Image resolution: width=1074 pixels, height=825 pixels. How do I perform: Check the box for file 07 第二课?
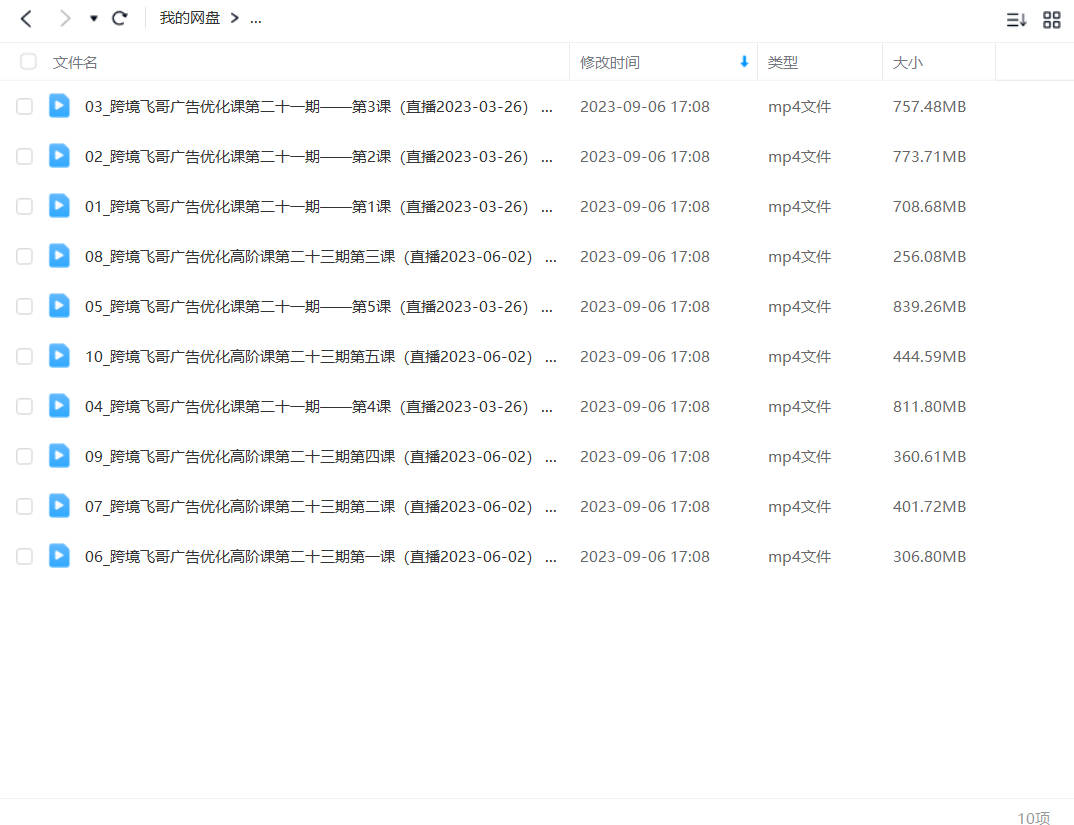click(24, 506)
